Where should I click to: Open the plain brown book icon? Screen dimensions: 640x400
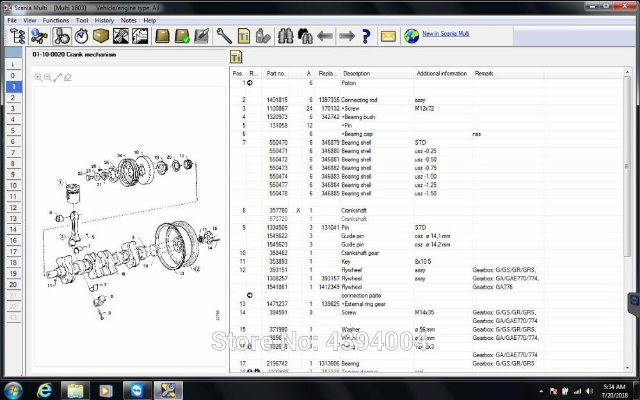click(162, 36)
